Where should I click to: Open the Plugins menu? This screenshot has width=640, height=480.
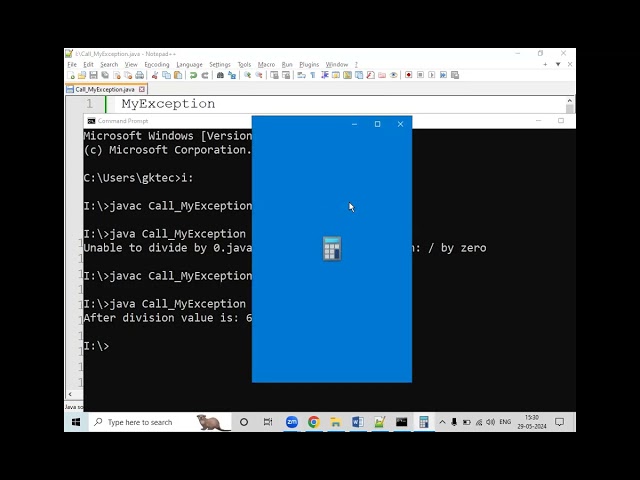click(x=309, y=64)
